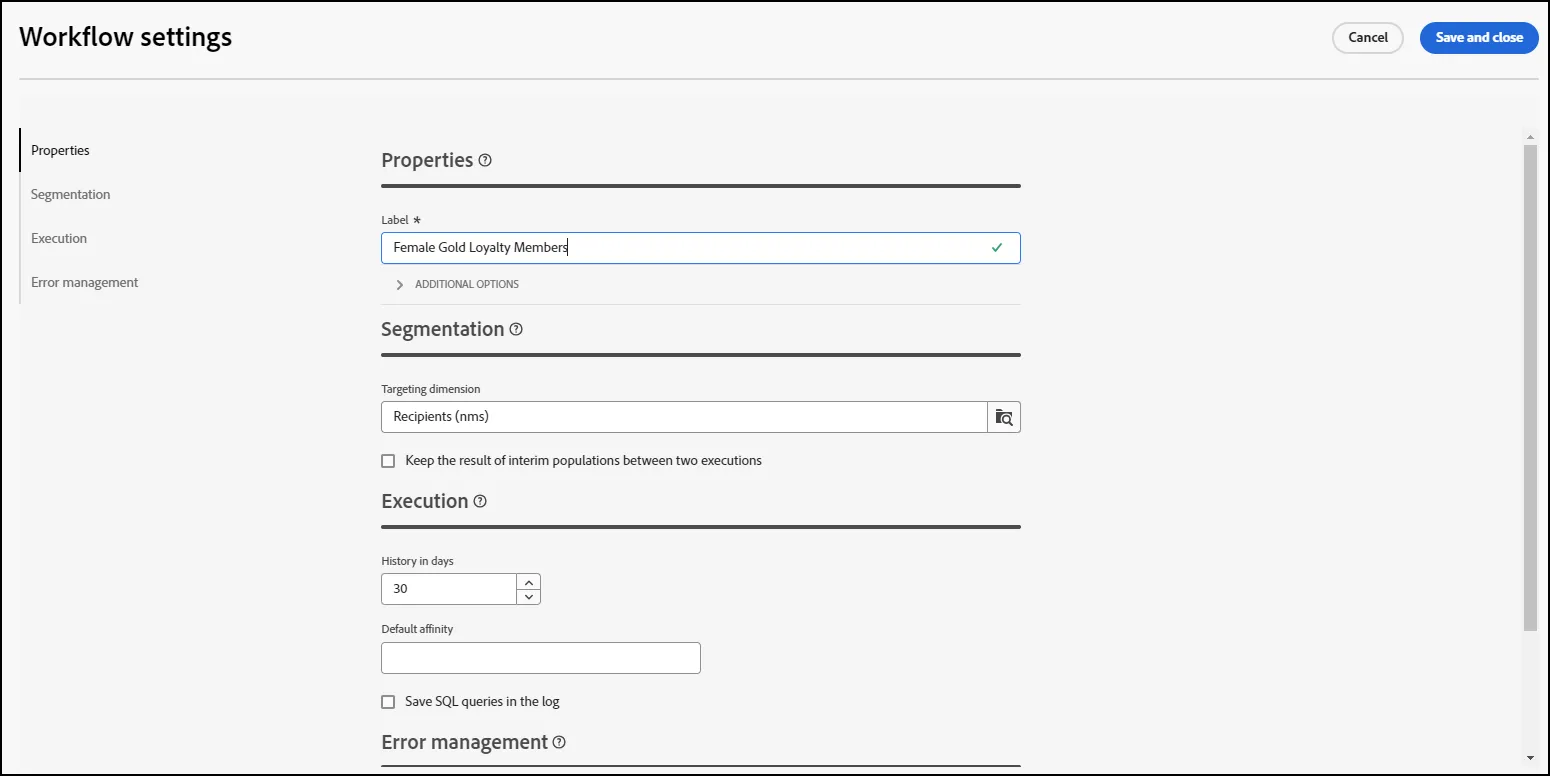Jump to Error management in sidebar
This screenshot has height=776, width=1550.
point(85,282)
